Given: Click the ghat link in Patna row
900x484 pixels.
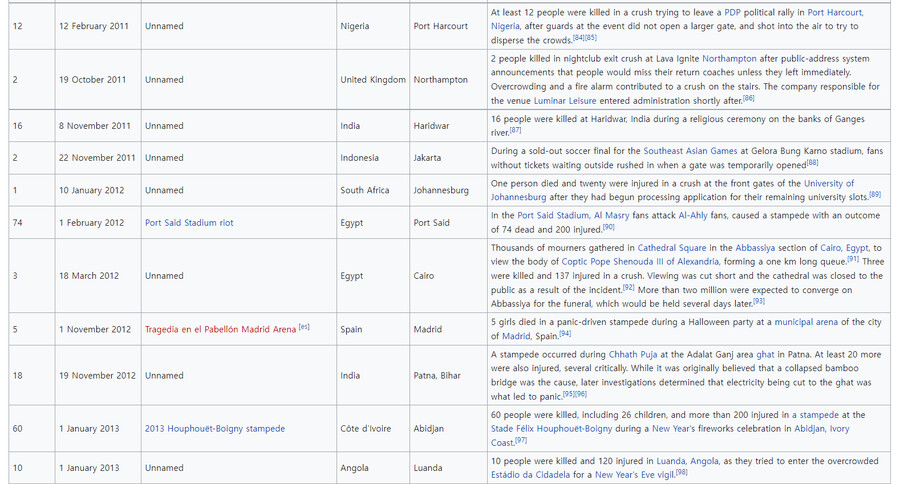Looking at the screenshot, I should pos(765,354).
